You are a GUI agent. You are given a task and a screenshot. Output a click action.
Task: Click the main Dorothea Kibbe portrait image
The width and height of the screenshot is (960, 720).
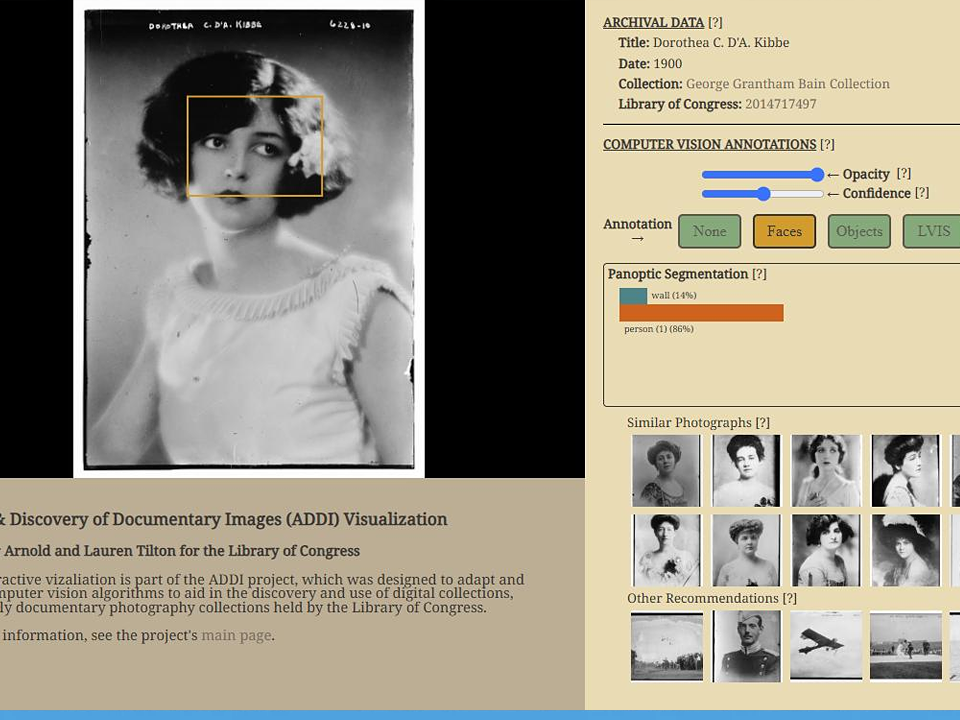(249, 239)
